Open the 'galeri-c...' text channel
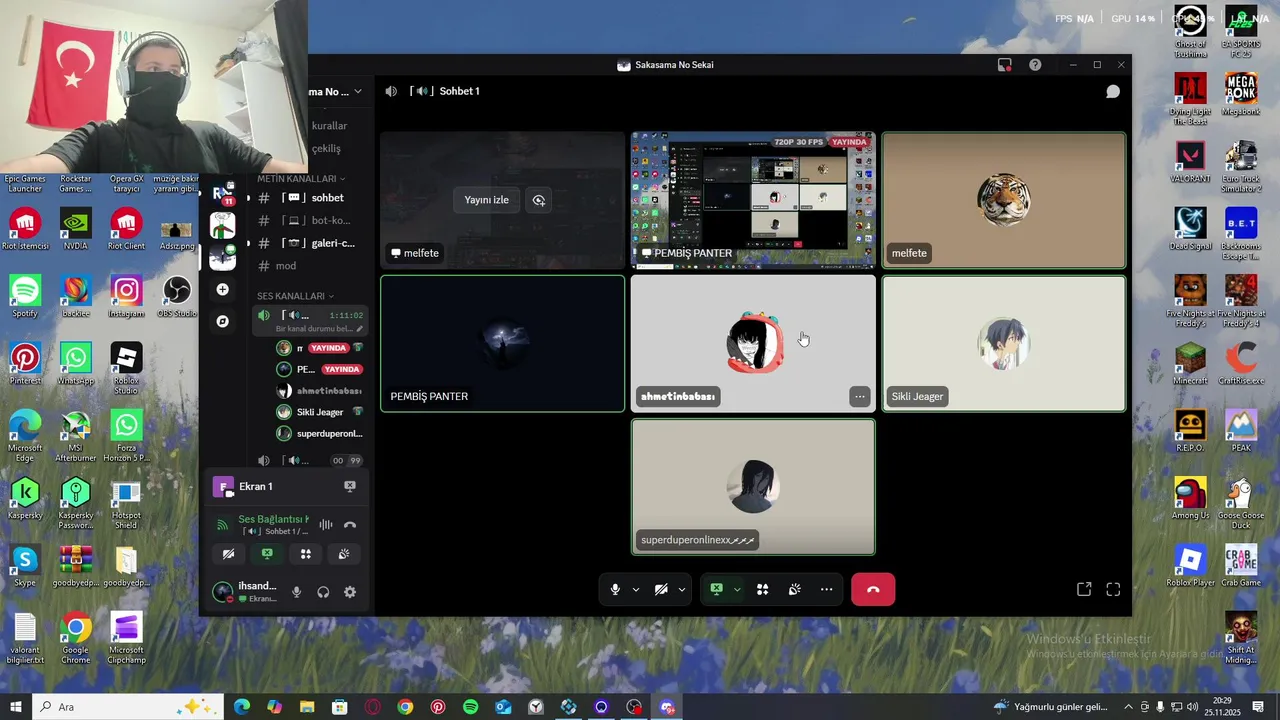The image size is (1280, 720). [311, 243]
